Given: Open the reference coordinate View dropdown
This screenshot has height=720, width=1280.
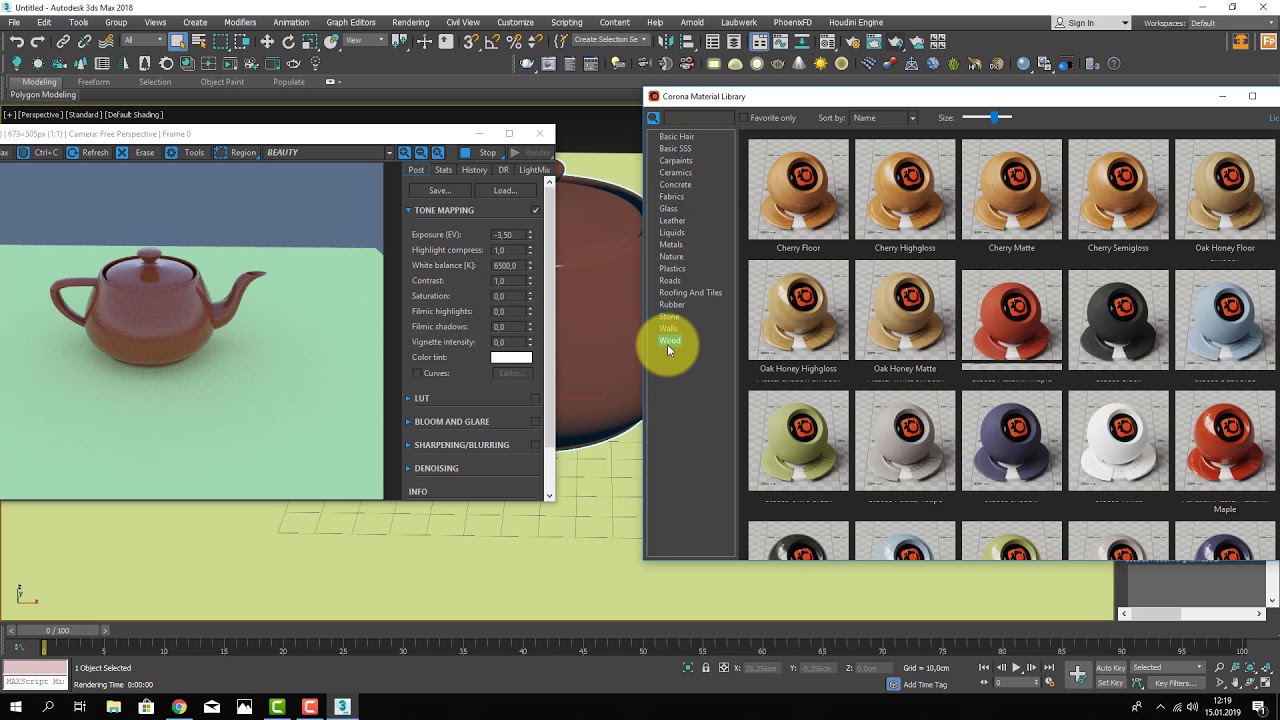Looking at the screenshot, I should coord(365,41).
